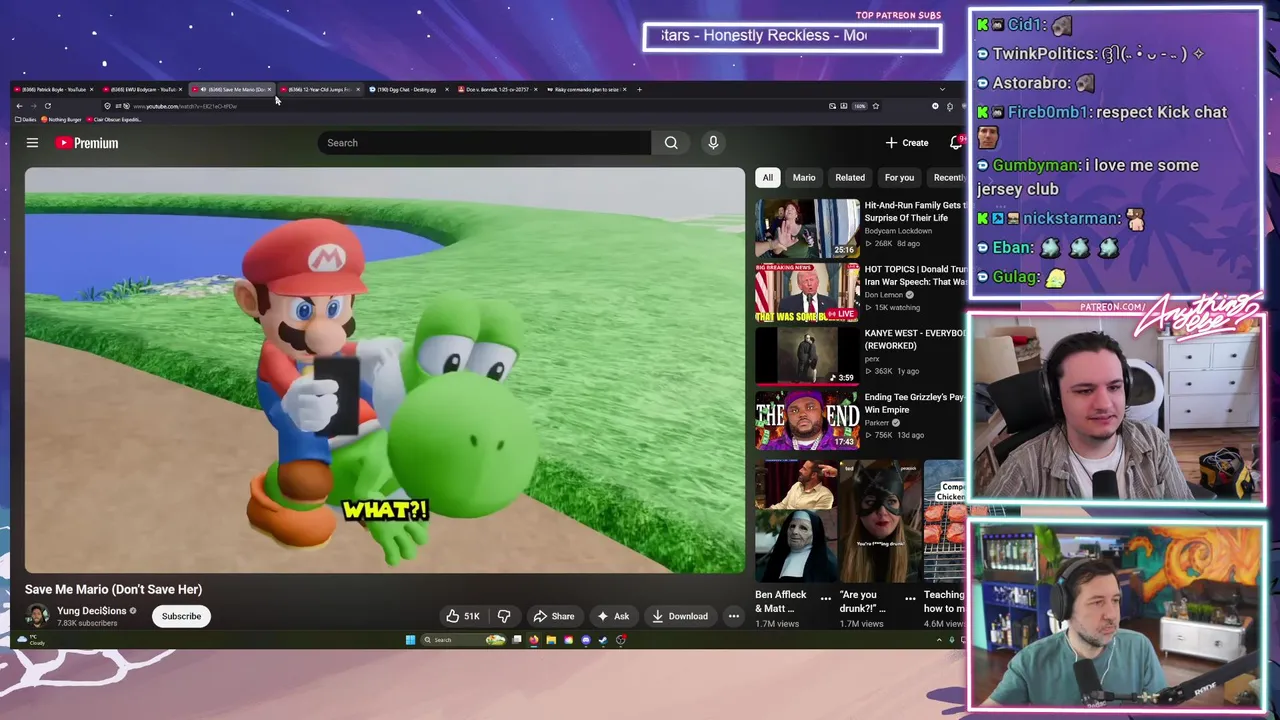The height and width of the screenshot is (720, 1280).
Task: Click the Download button
Action: [x=679, y=616]
